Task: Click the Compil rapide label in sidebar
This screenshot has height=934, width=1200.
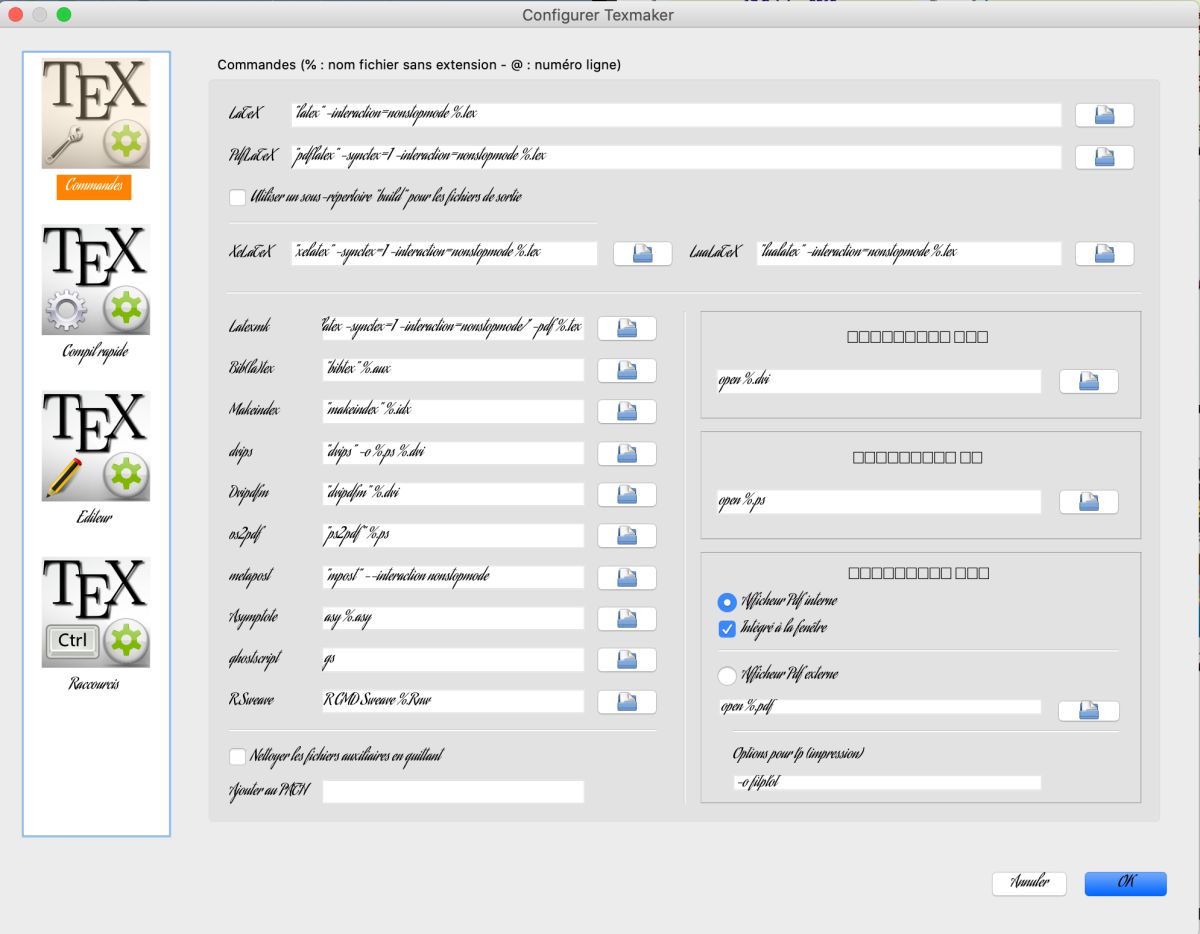Action: pyautogui.click(x=95, y=352)
